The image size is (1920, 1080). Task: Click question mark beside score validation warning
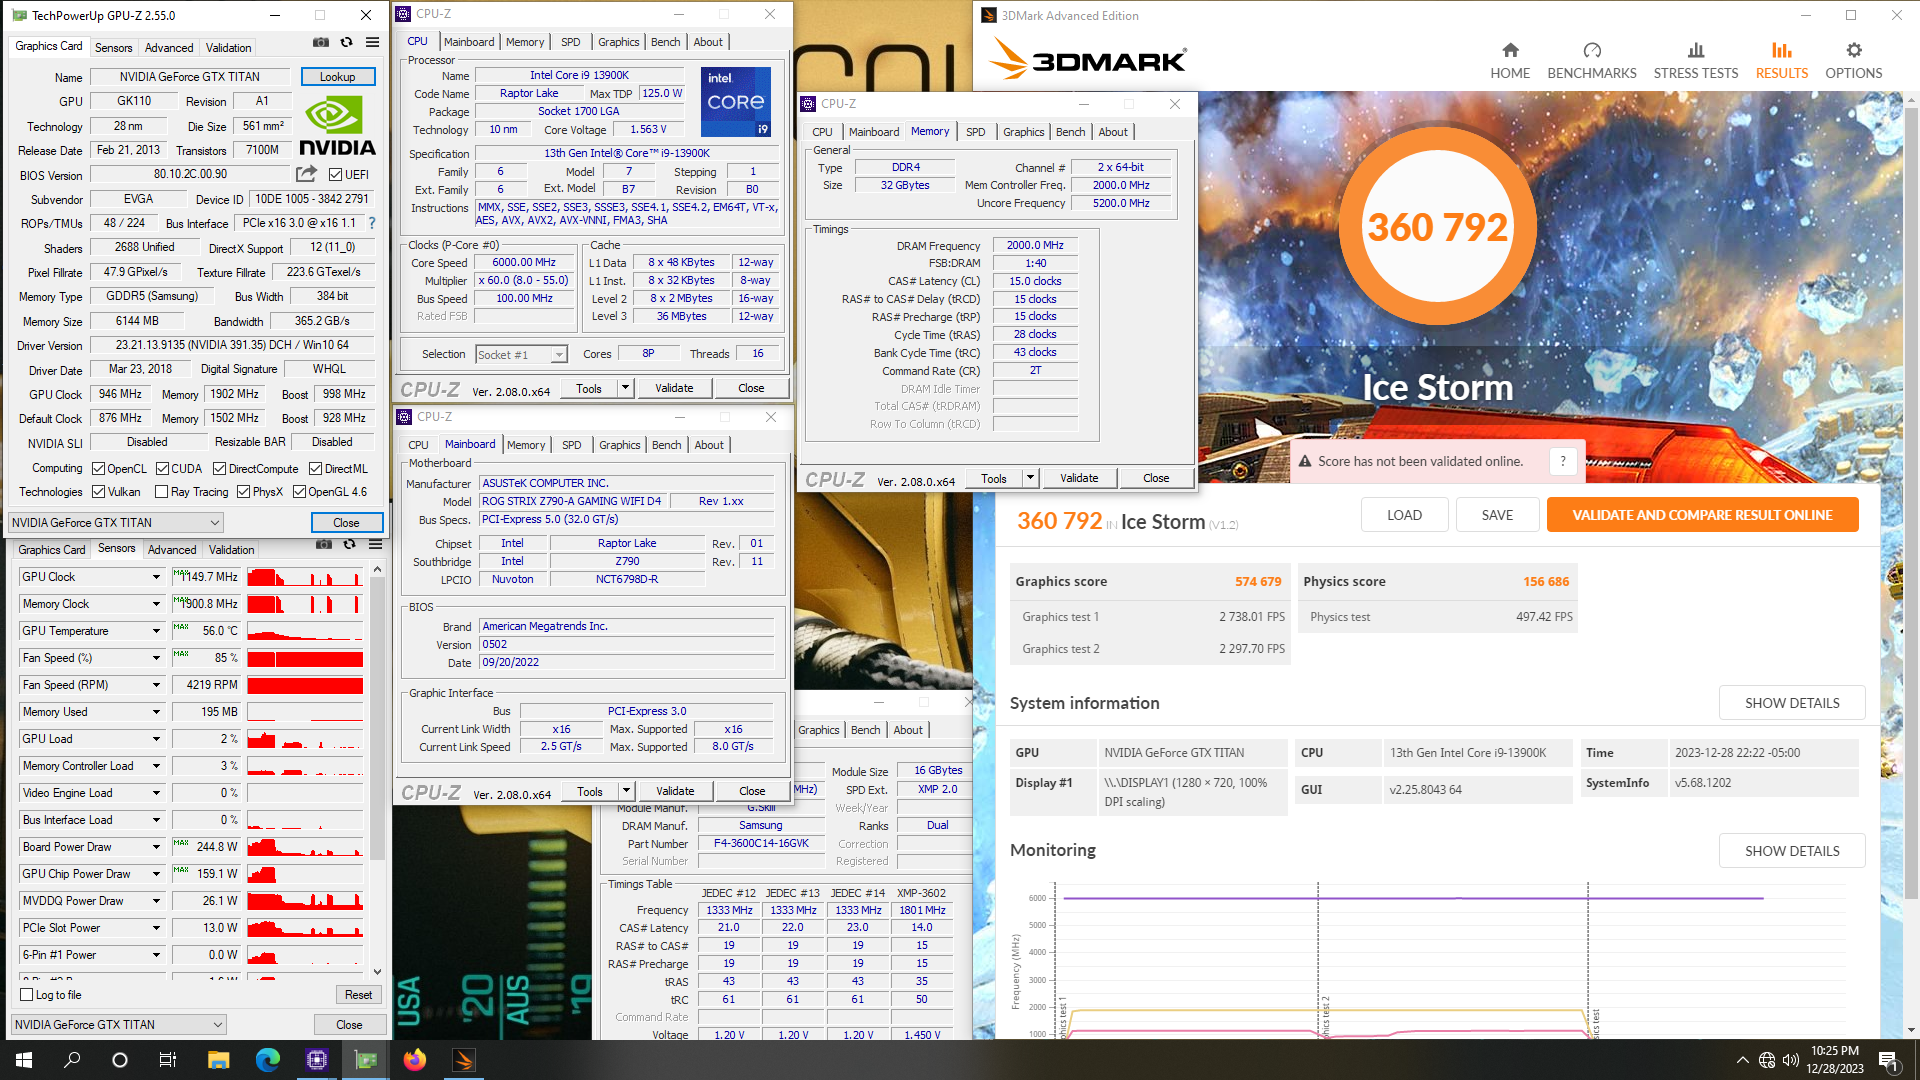pyautogui.click(x=1562, y=461)
